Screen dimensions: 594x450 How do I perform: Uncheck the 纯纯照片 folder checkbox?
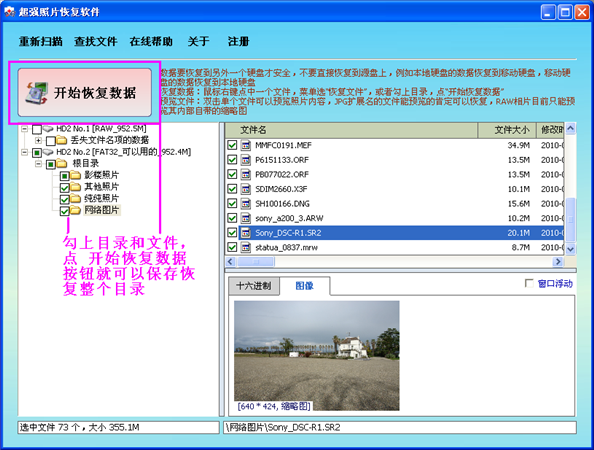click(64, 199)
